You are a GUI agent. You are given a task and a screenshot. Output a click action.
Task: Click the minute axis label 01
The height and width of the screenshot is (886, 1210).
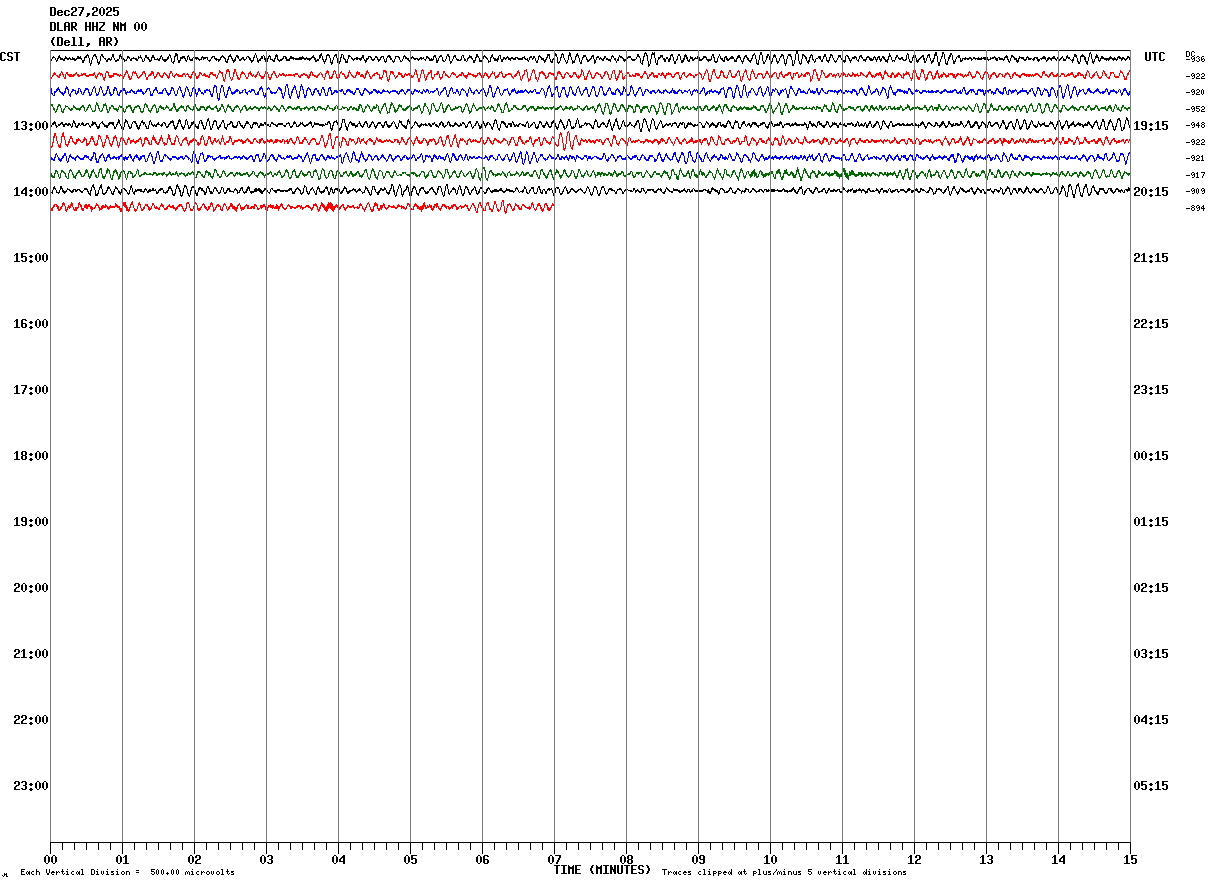122,860
